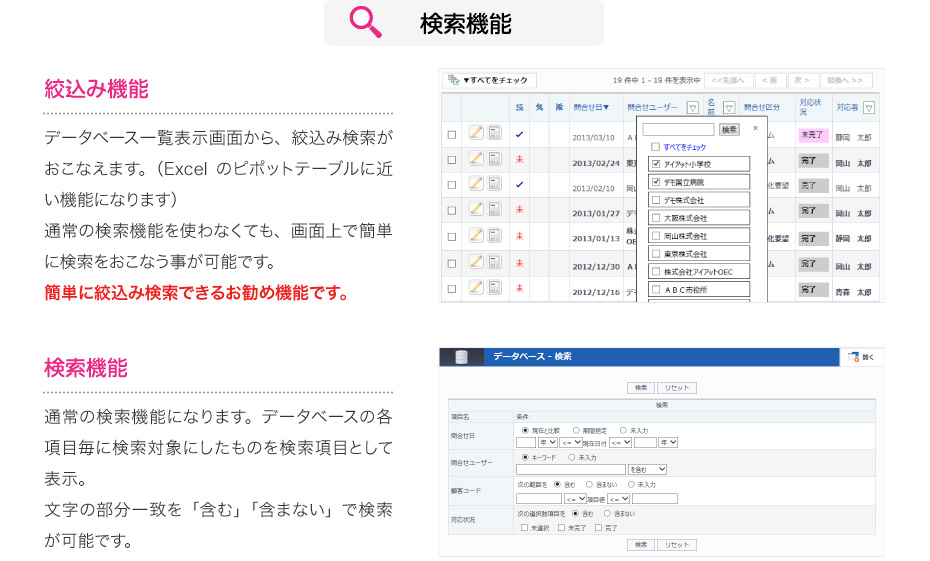Click the filter funnel icon beside 問合せユーザー

(692, 108)
